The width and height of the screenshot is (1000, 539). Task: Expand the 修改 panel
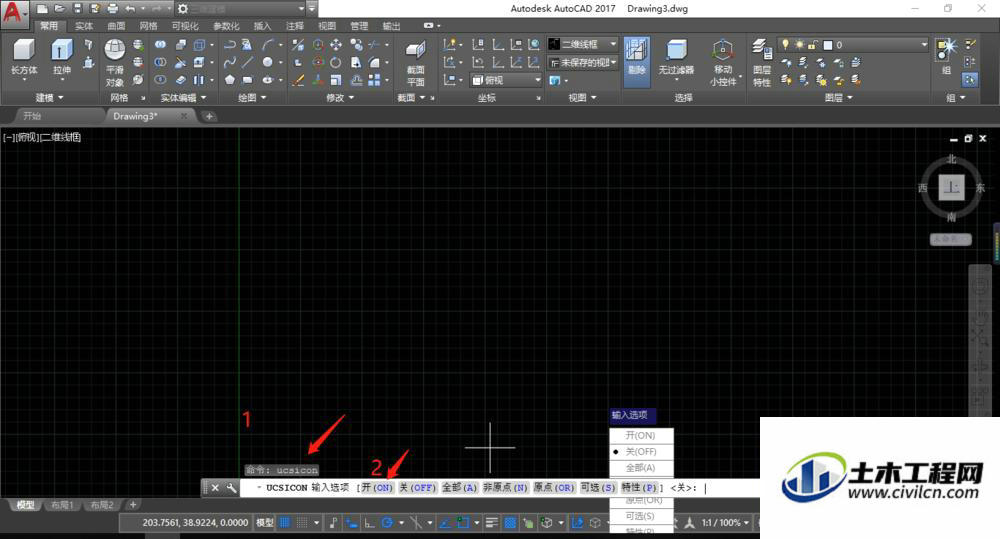pyautogui.click(x=340, y=98)
